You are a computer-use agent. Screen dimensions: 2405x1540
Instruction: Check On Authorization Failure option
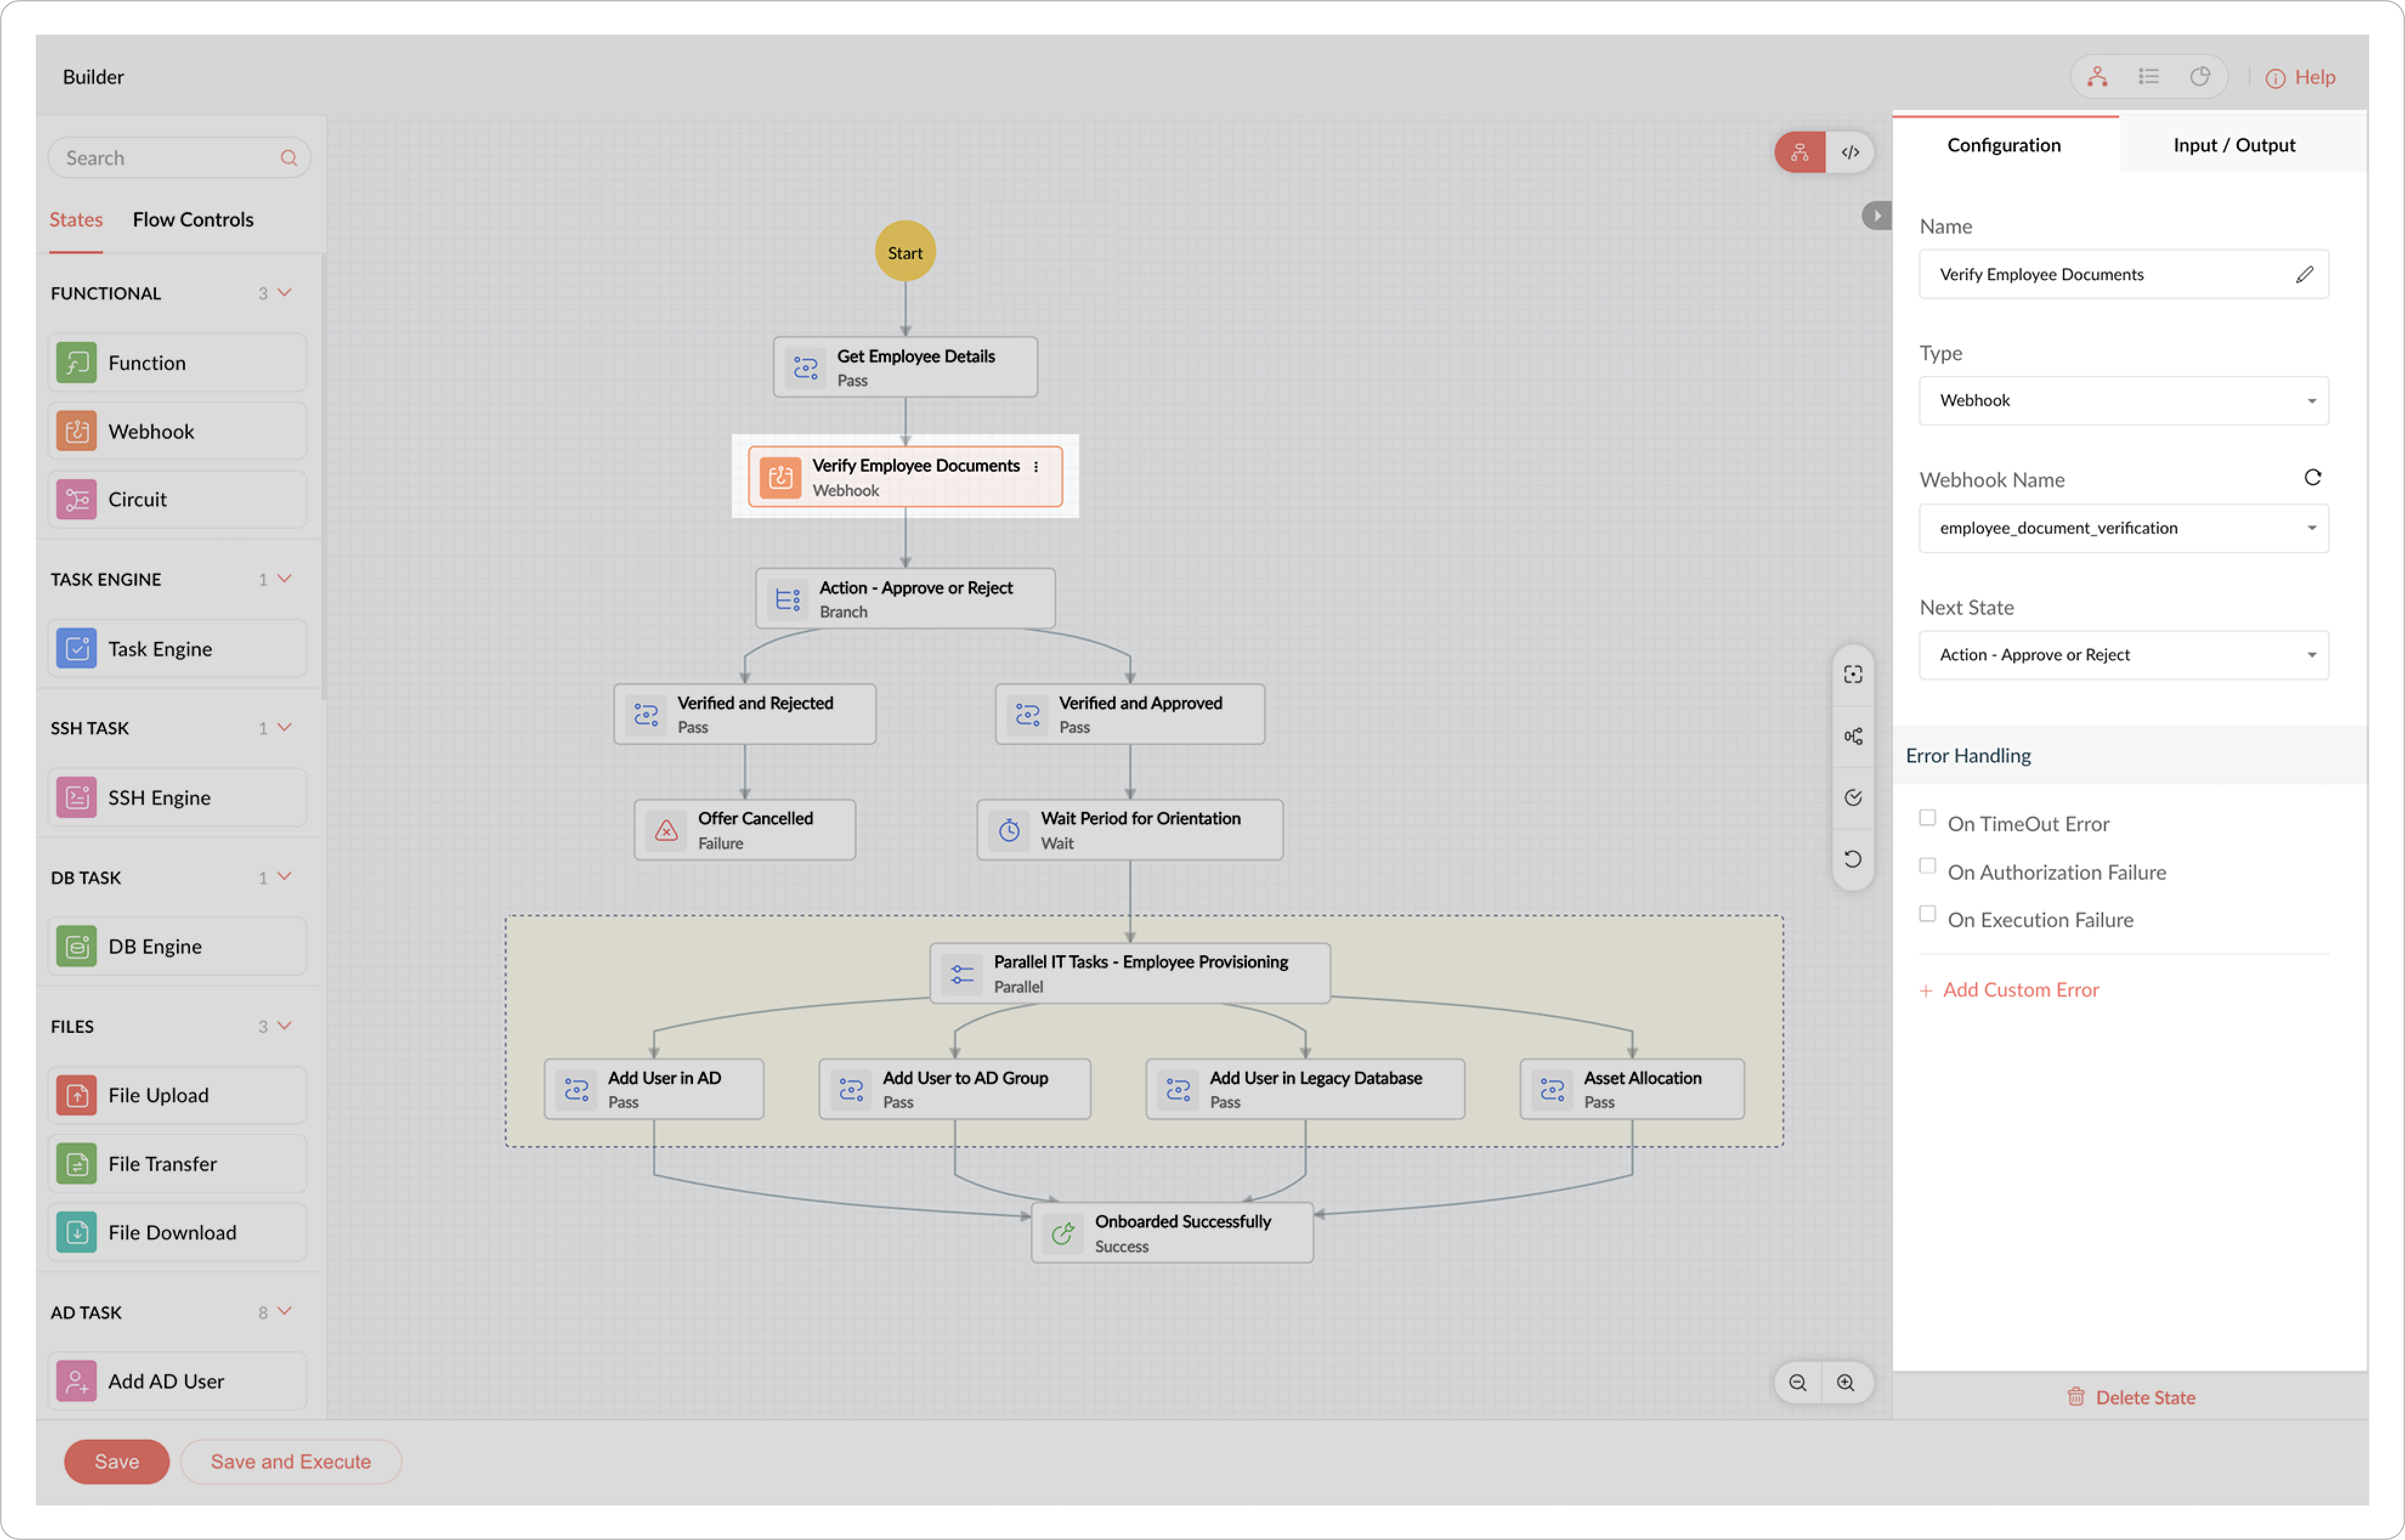click(x=1927, y=866)
